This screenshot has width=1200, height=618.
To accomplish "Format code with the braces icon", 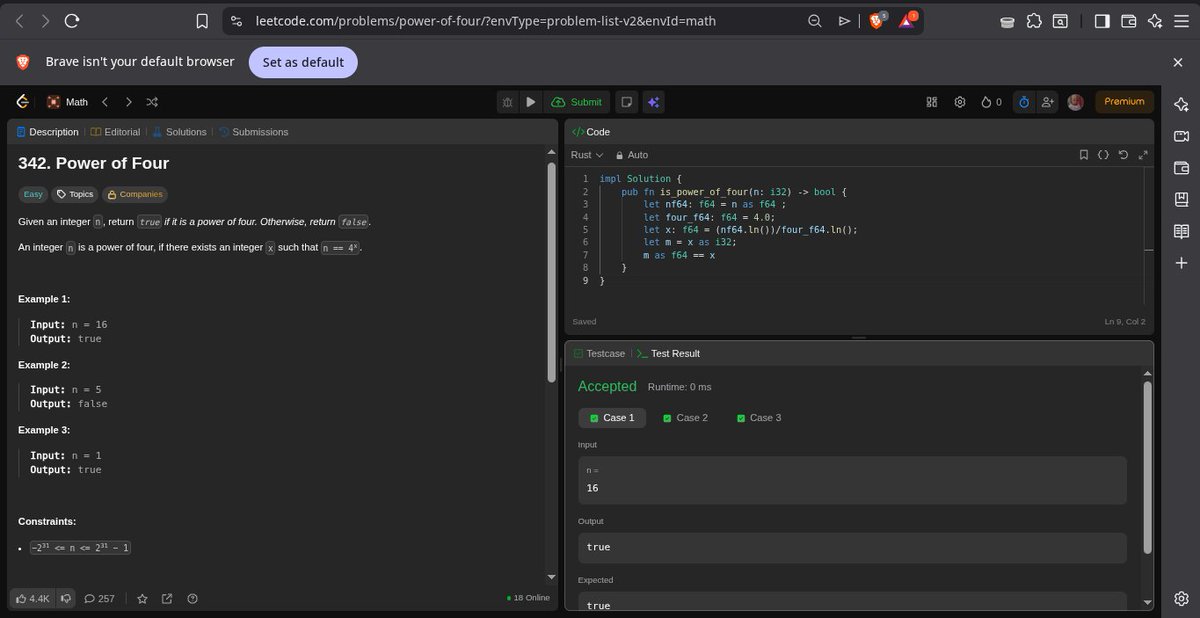I will 1103,155.
